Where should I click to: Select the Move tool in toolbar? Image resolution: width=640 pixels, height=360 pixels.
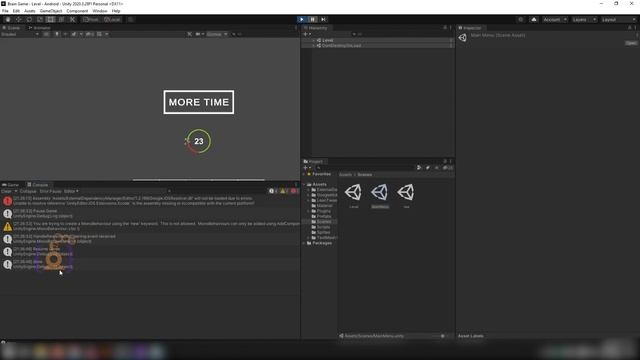tap(19, 19)
